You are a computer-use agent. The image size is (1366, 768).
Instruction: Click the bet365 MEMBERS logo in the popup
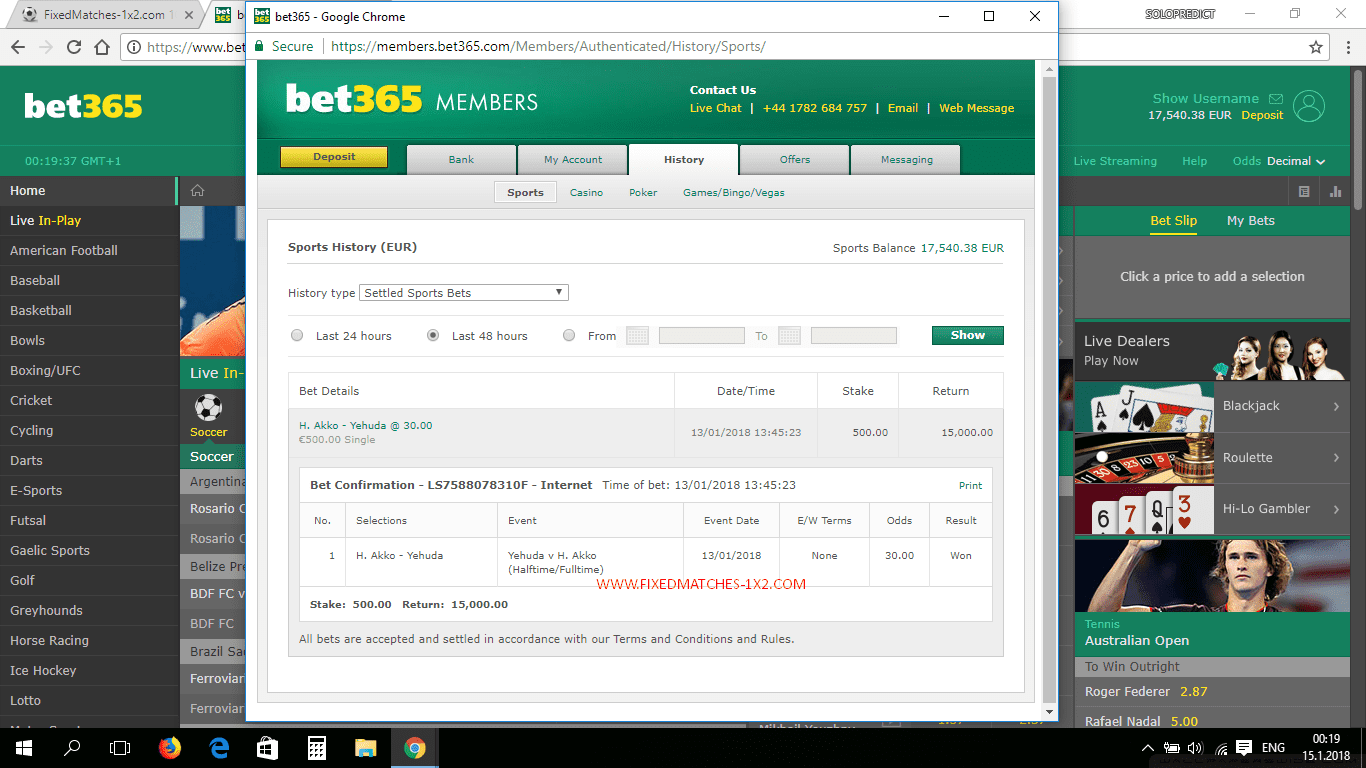(412, 100)
